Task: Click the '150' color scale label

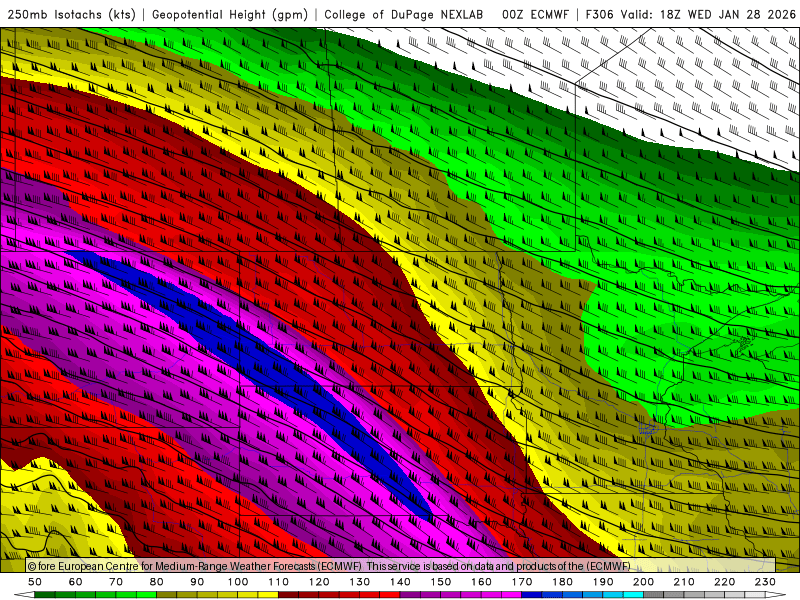Action: point(440,582)
